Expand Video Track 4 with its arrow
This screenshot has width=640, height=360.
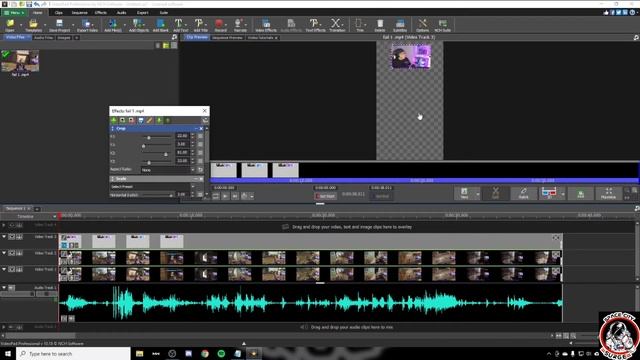pos(4,225)
